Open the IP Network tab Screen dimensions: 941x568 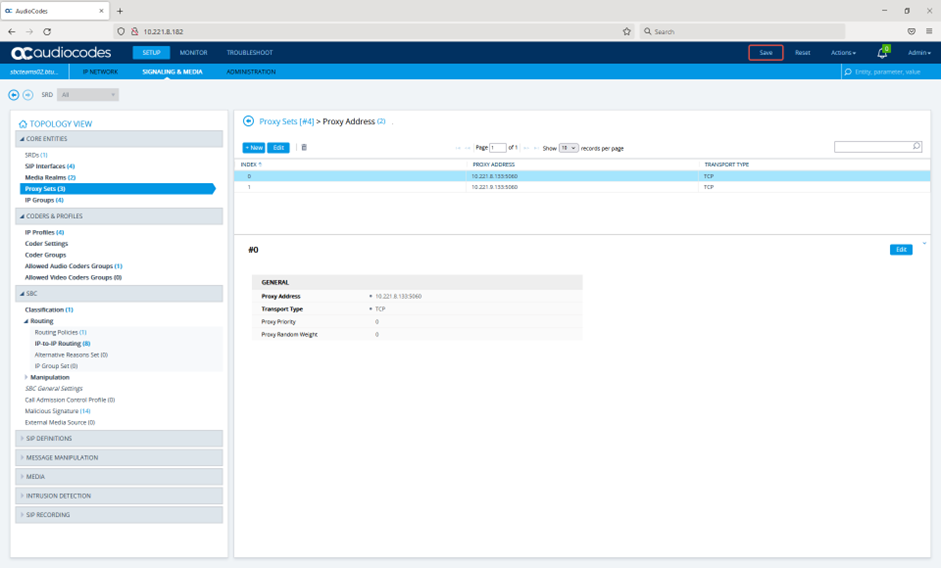pyautogui.click(x=100, y=72)
